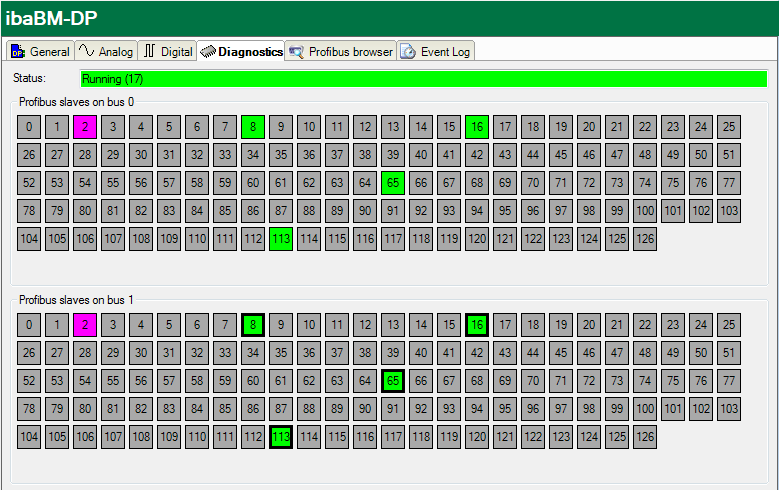779x490 pixels.
Task: Click the General tab DP icon
Action: (18, 51)
